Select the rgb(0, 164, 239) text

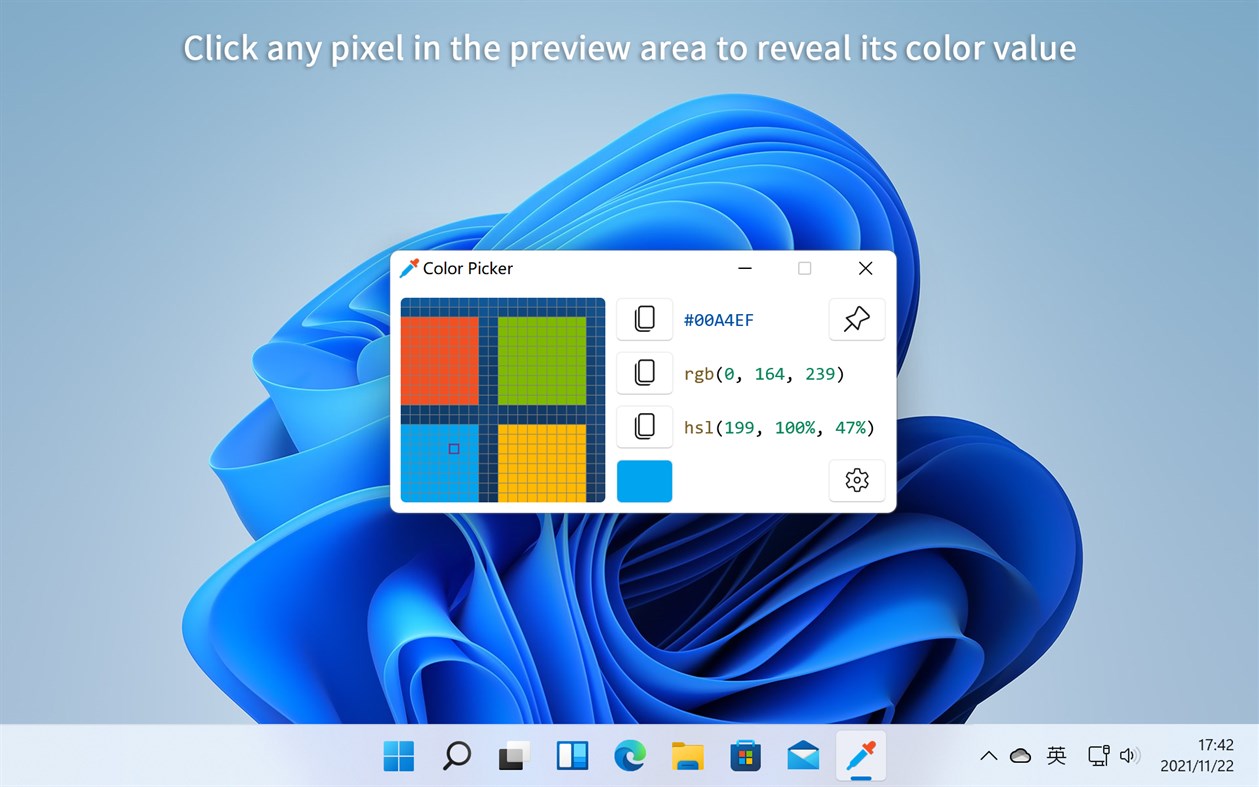tap(765, 374)
